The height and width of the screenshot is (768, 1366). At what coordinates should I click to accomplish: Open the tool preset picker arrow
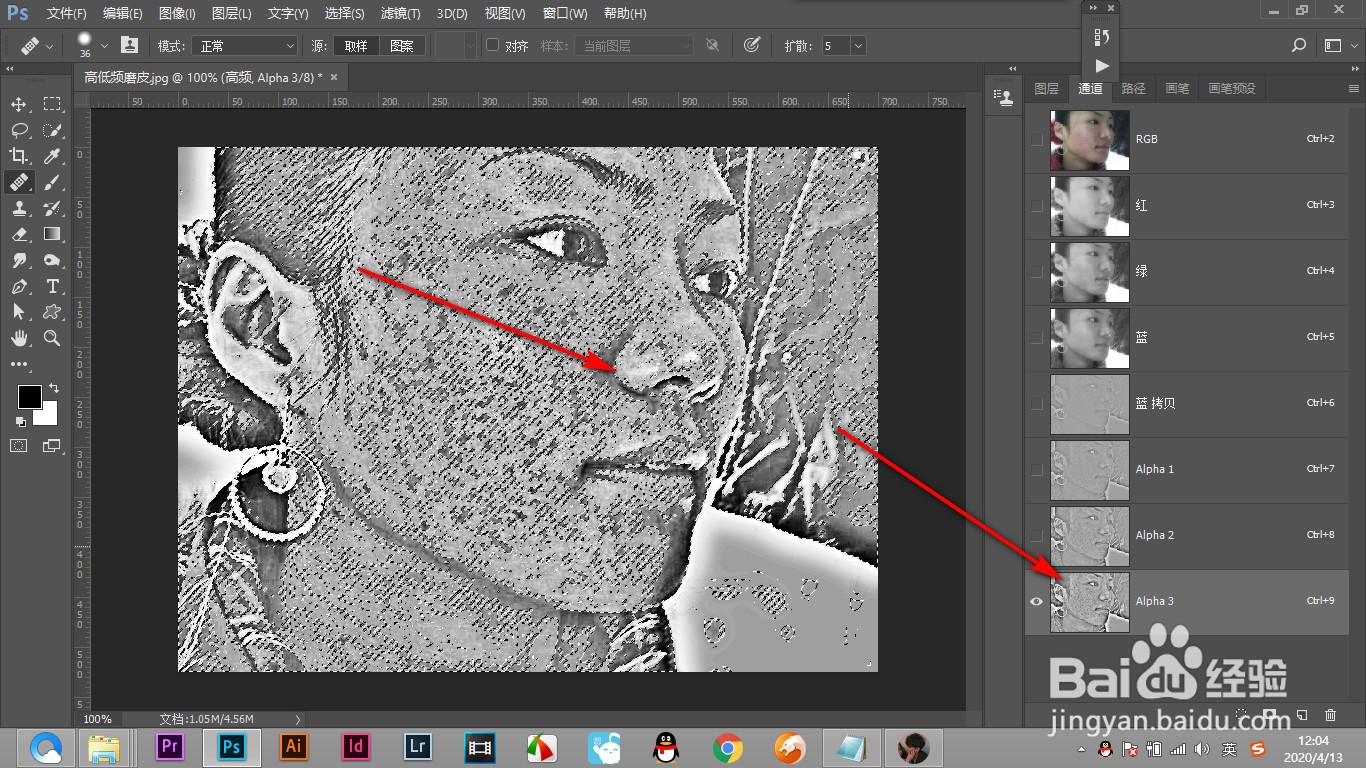pos(50,46)
